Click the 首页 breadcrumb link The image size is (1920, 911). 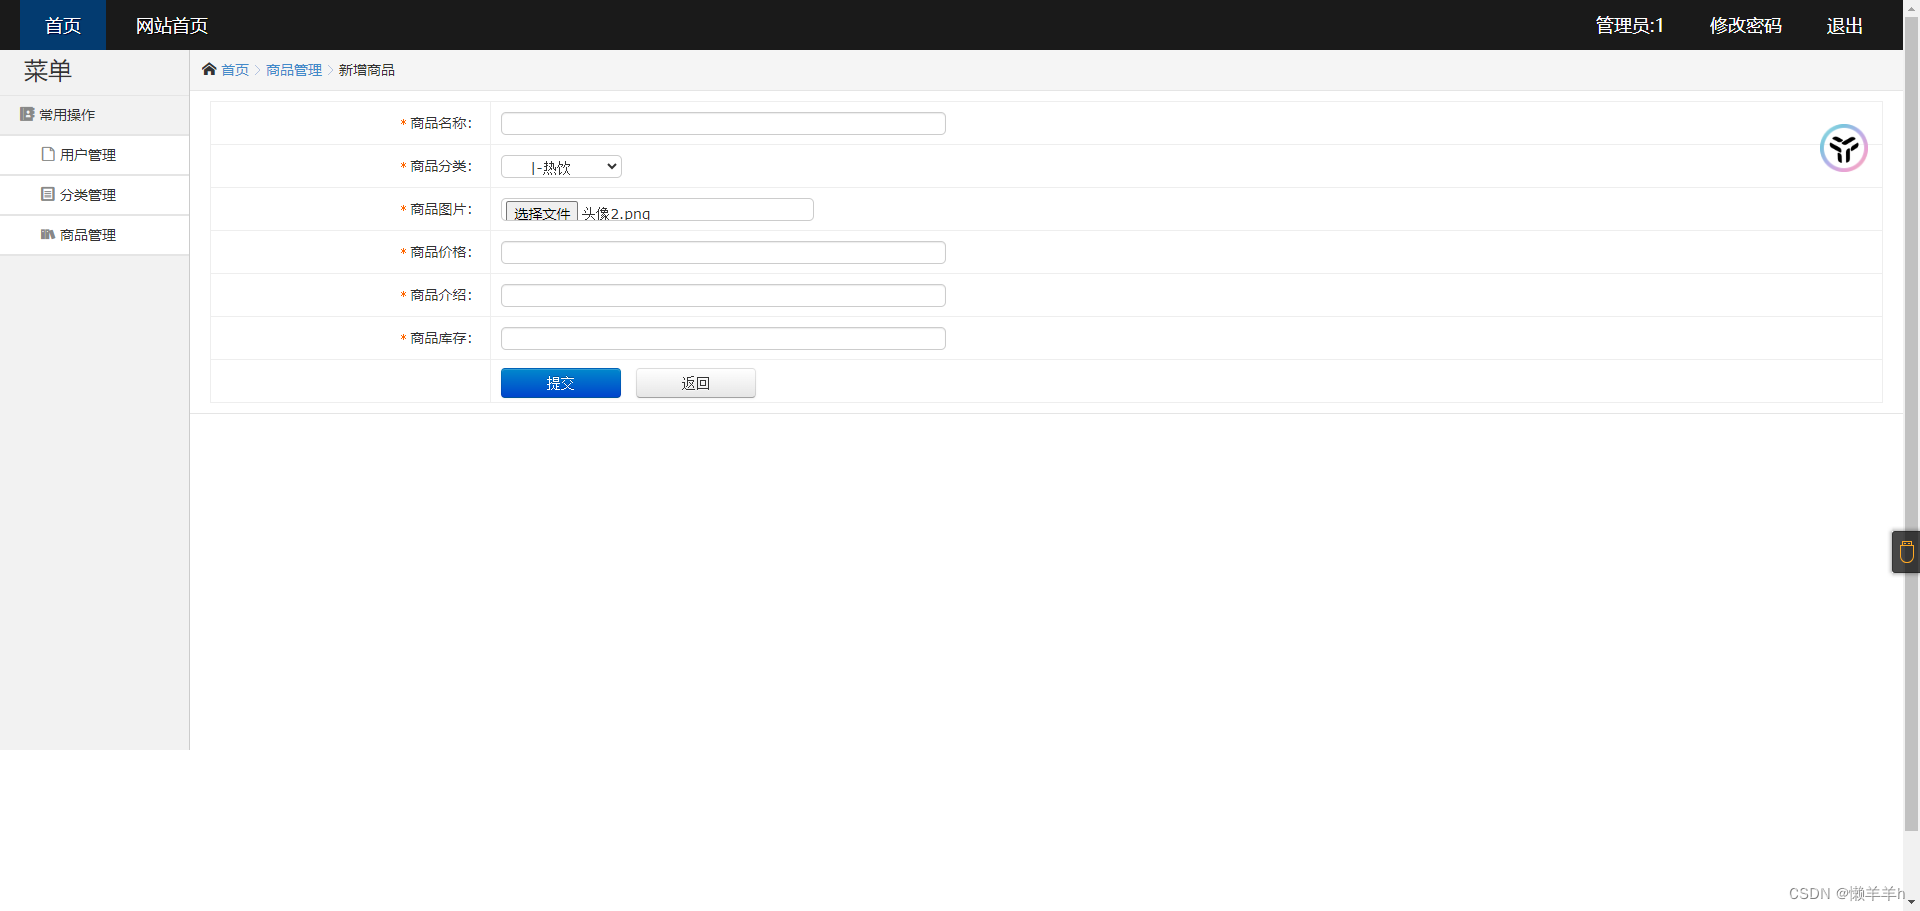[235, 70]
